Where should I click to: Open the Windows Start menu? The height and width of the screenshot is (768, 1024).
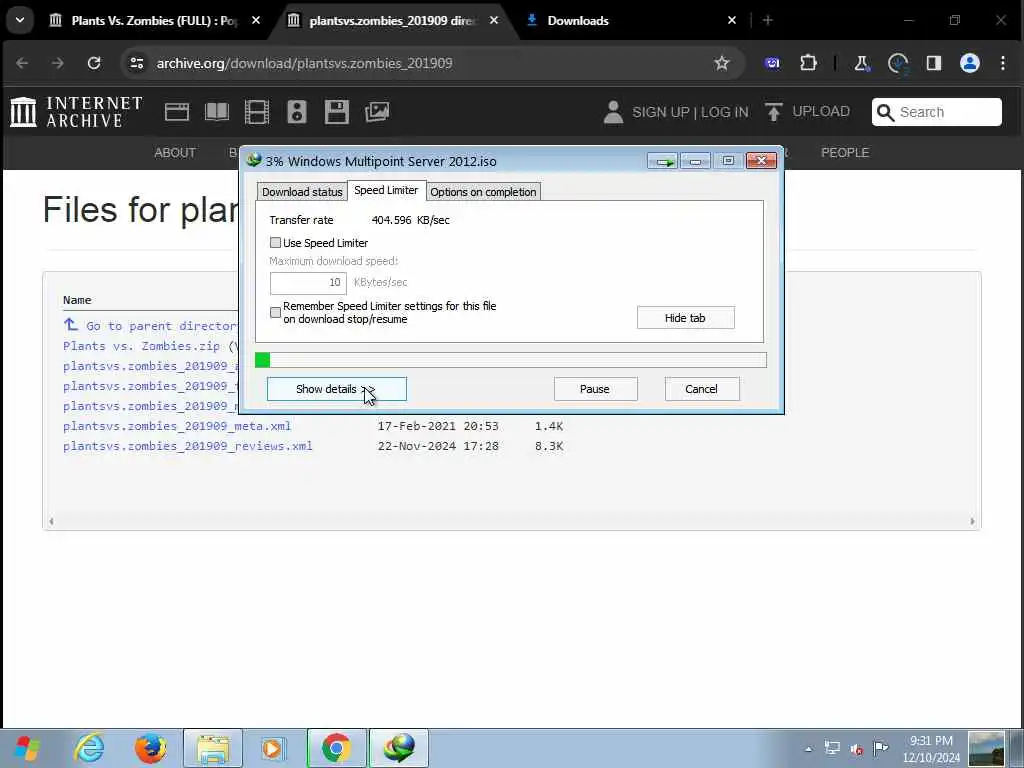[x=27, y=748]
